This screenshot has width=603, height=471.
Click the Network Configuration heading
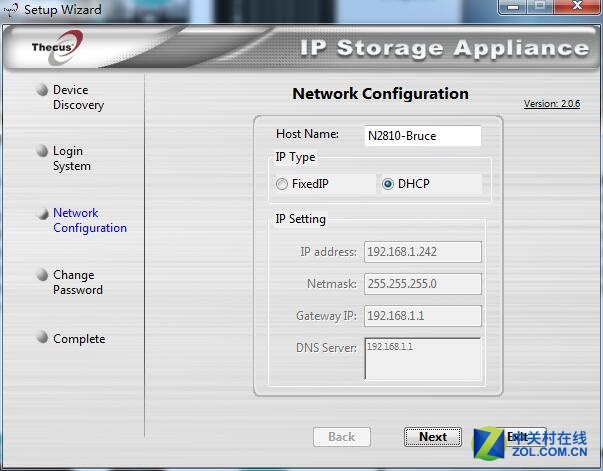(x=380, y=93)
